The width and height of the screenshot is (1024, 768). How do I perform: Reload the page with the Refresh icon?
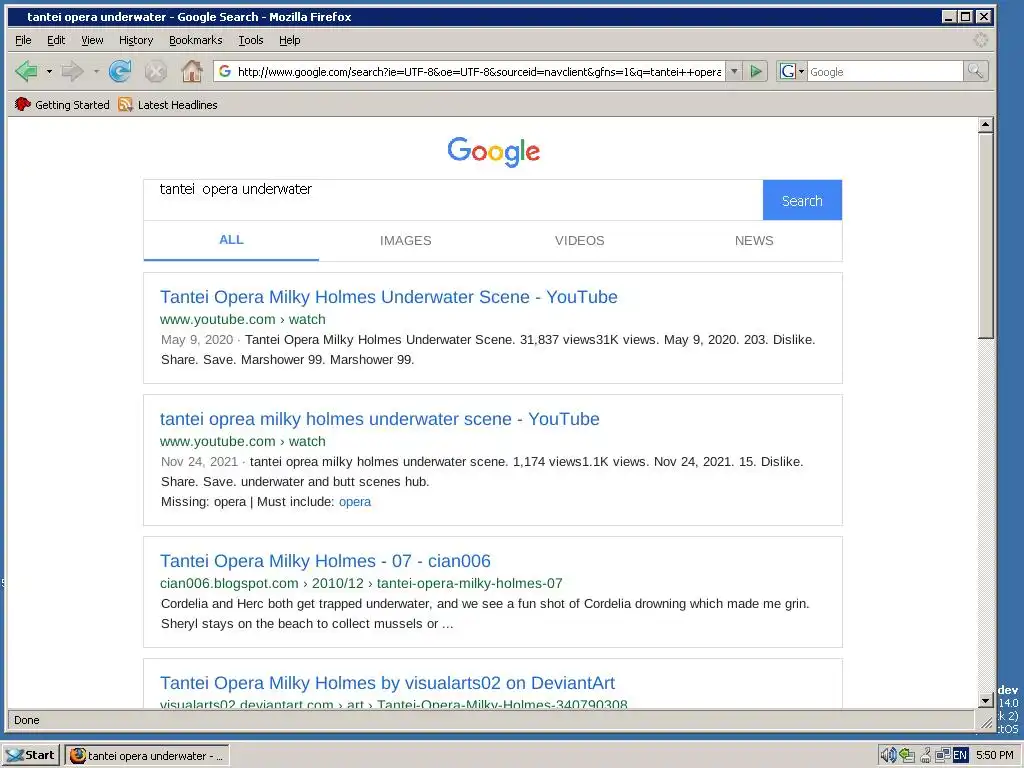pos(120,71)
